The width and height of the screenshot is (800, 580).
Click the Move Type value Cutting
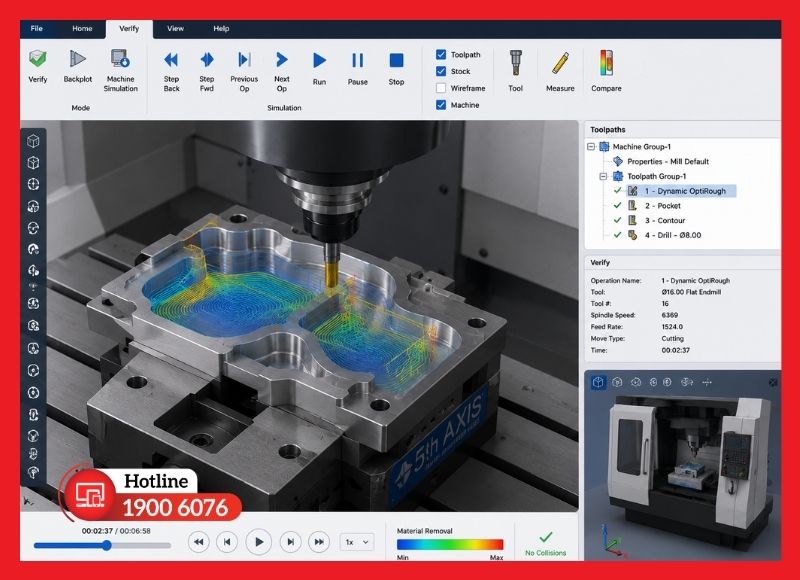point(672,339)
